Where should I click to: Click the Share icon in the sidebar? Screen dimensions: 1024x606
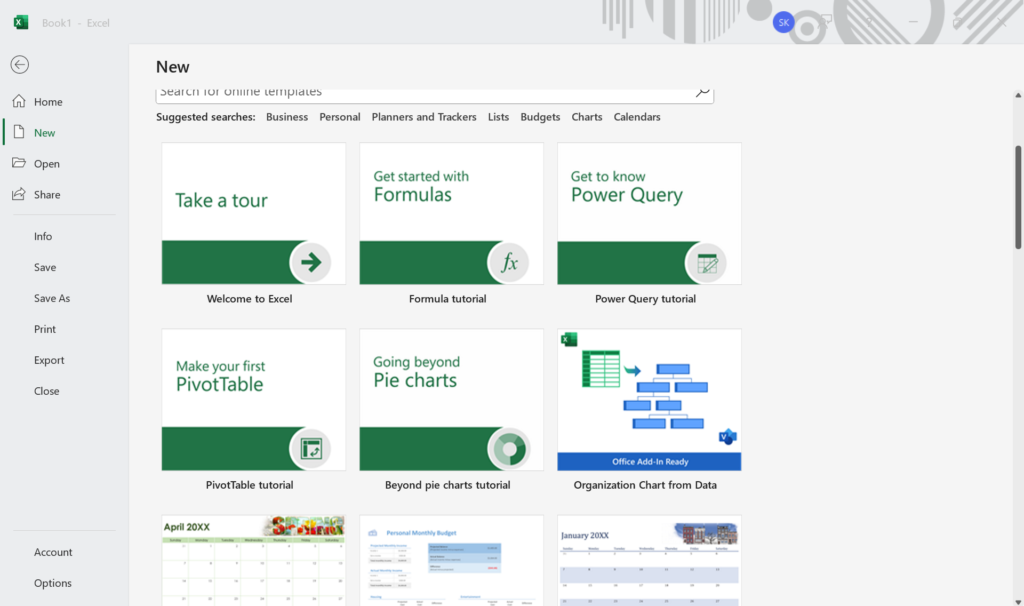(18, 194)
